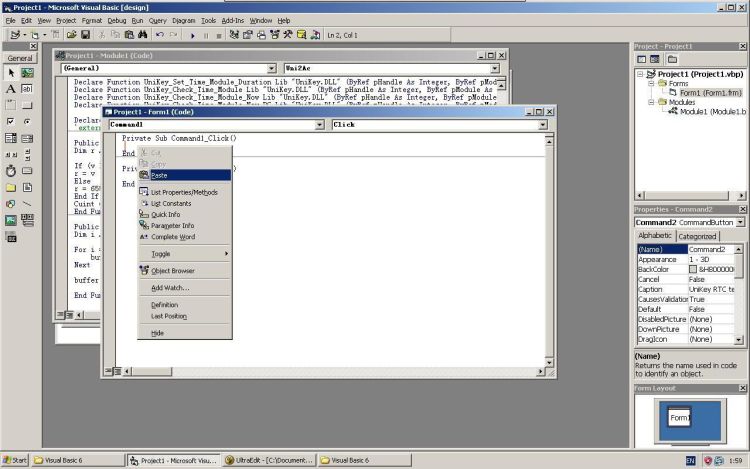The height and width of the screenshot is (469, 750).
Task: Open the Toolbox toolbar icon
Action: click(288, 35)
